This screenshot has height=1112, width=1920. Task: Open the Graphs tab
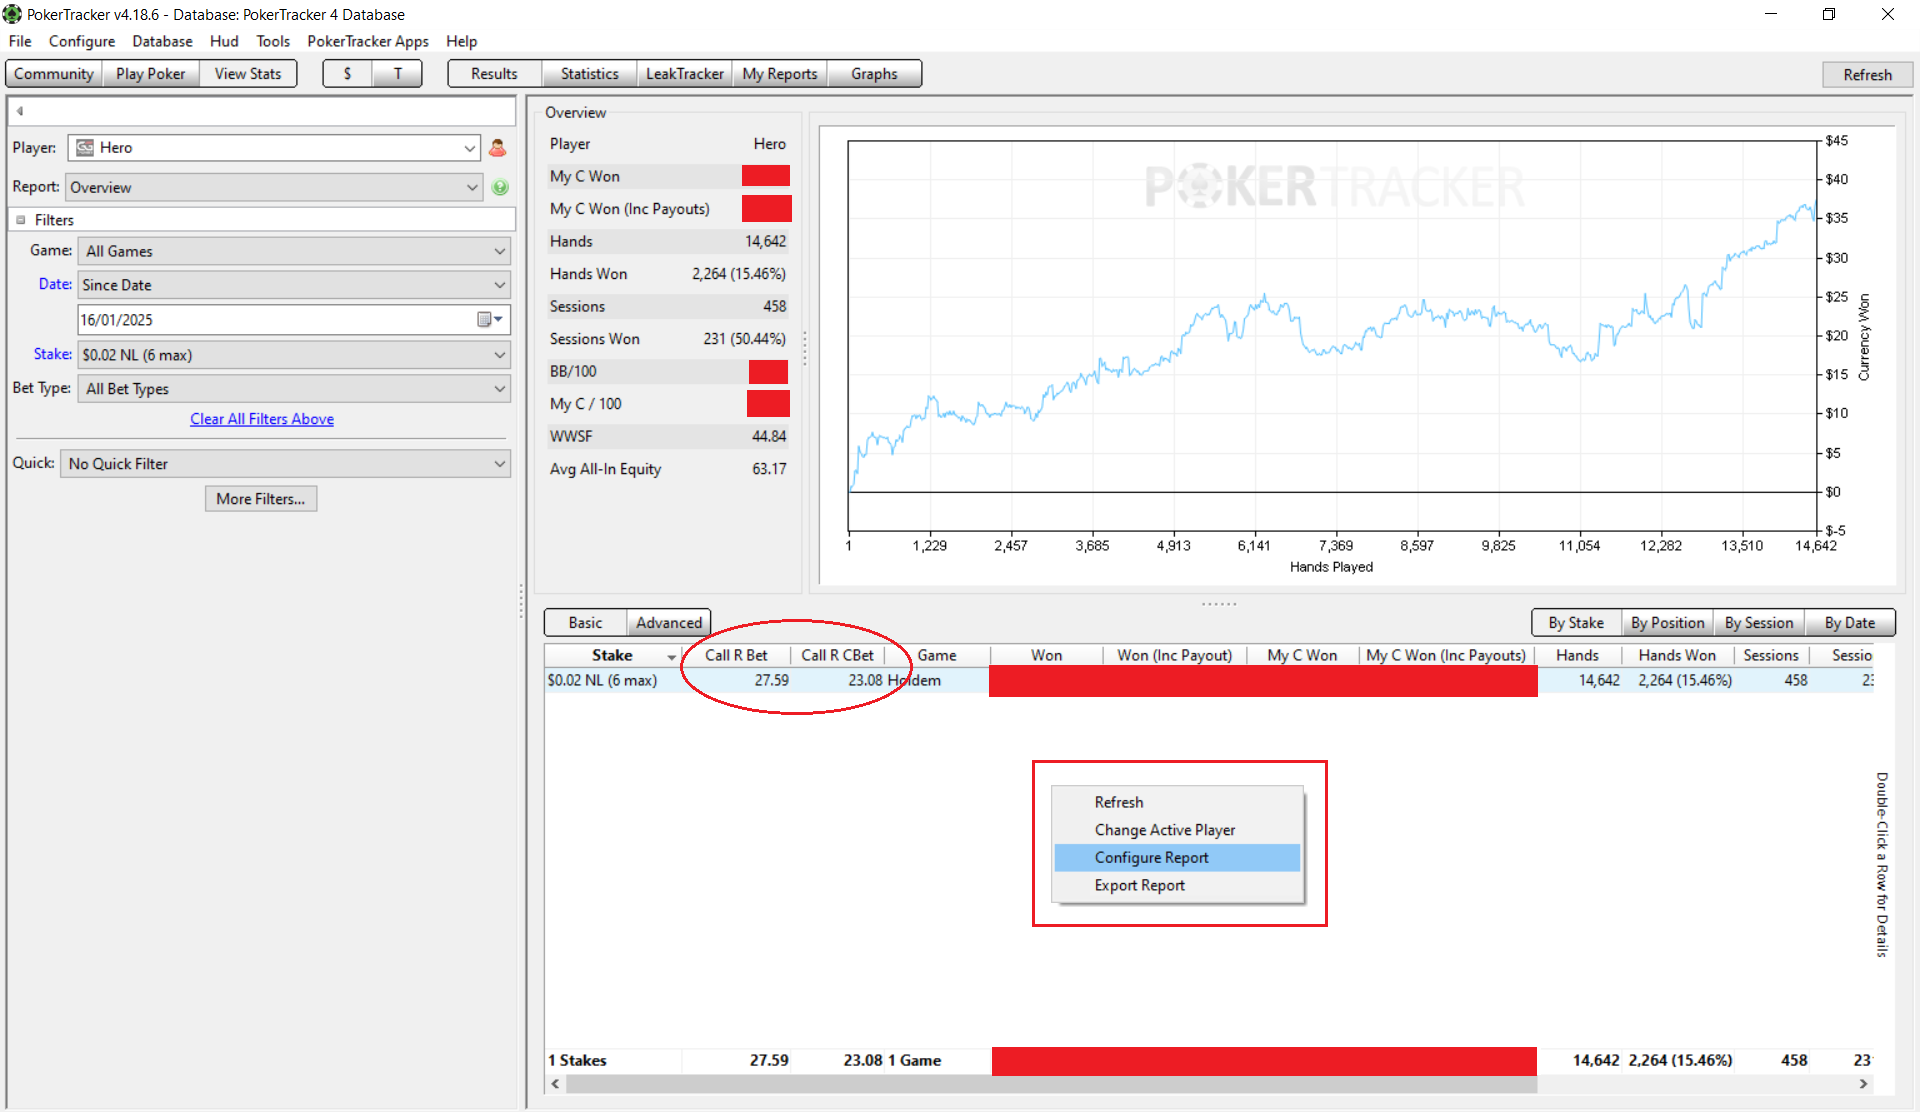point(874,74)
